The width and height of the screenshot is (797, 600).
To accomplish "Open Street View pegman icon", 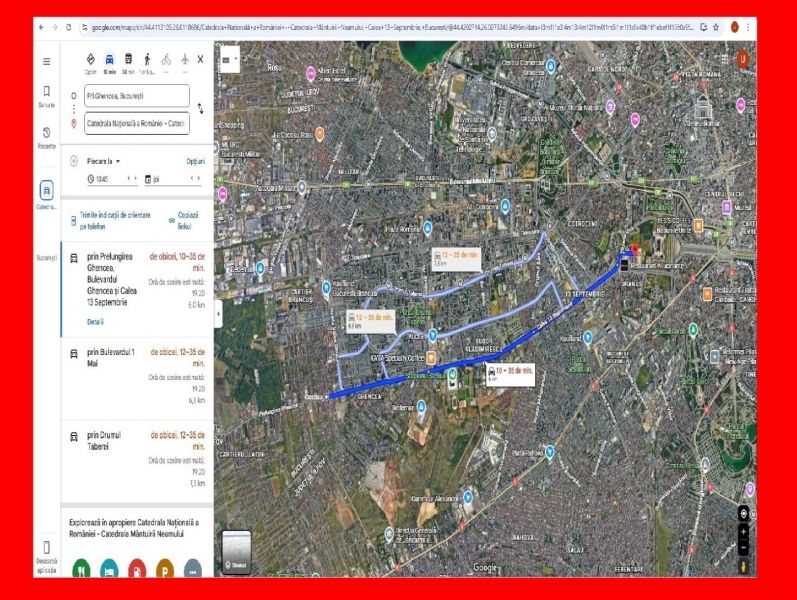I will coord(743,565).
